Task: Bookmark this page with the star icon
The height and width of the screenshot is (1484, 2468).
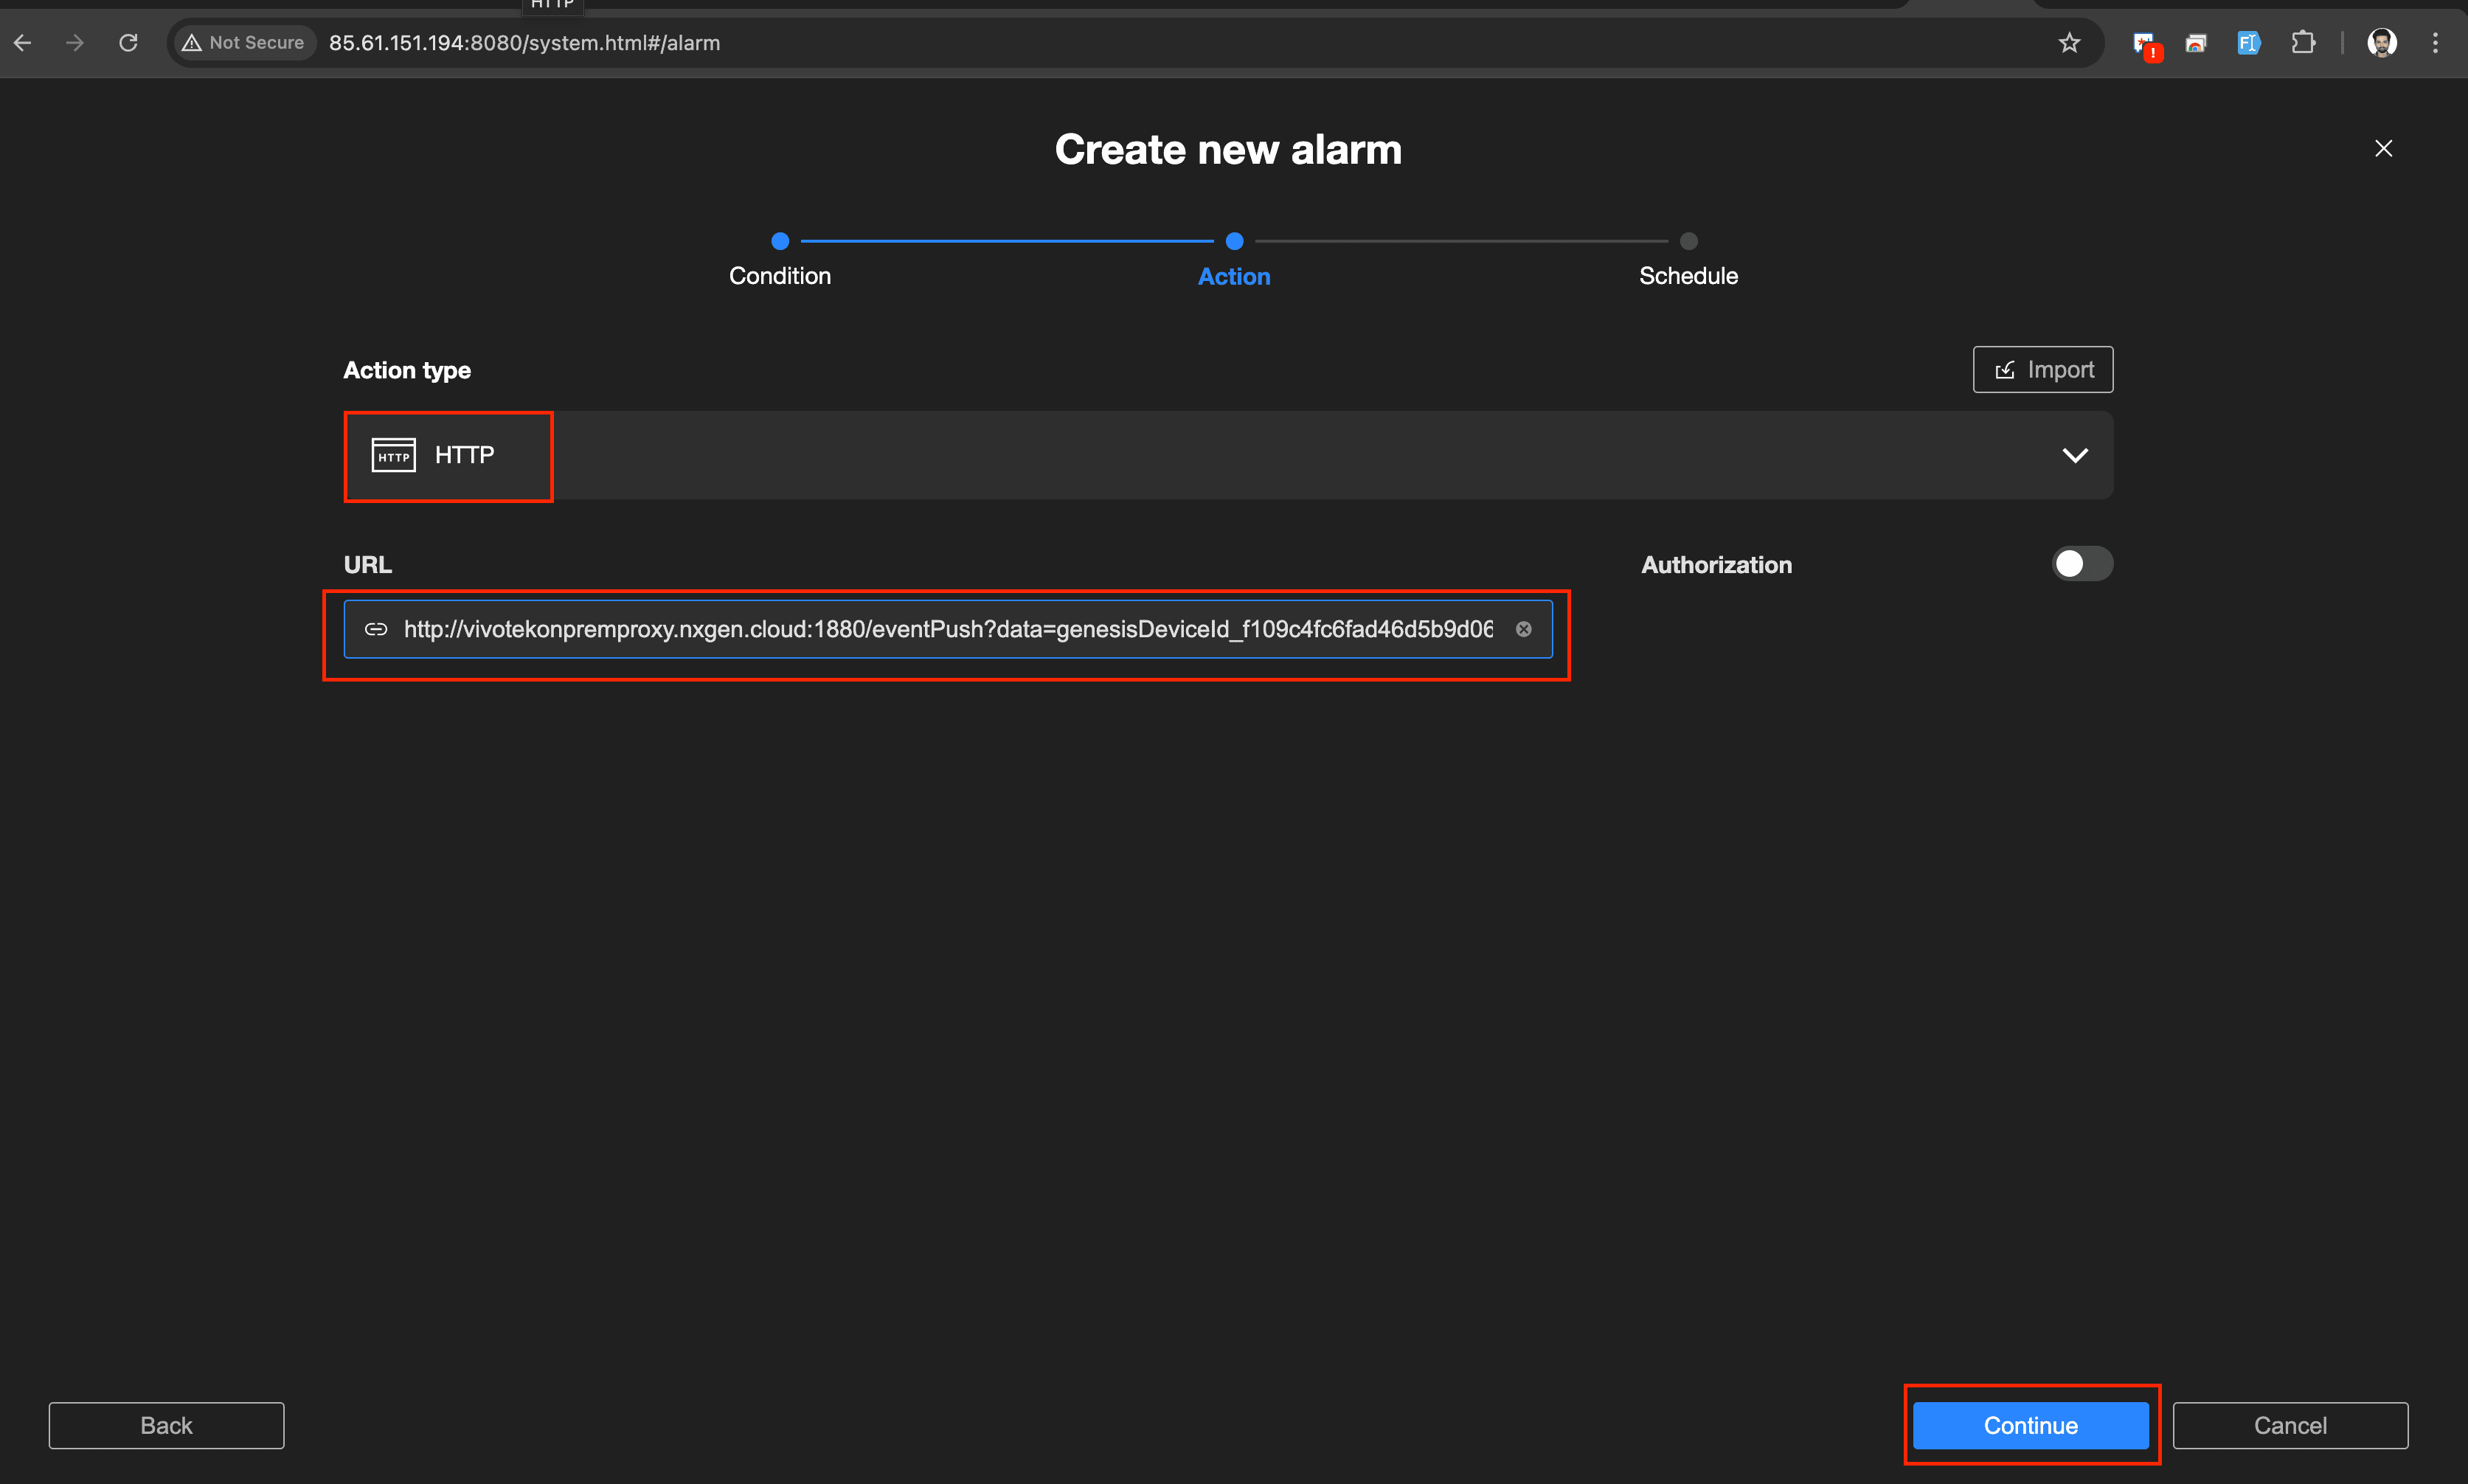Action: click(2069, 43)
